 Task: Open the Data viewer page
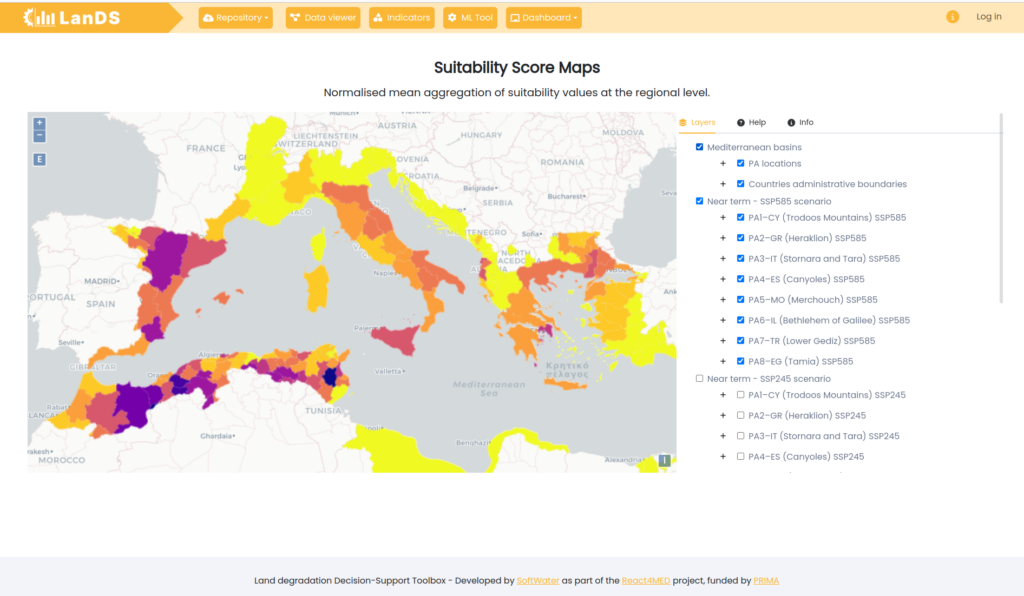(x=323, y=18)
